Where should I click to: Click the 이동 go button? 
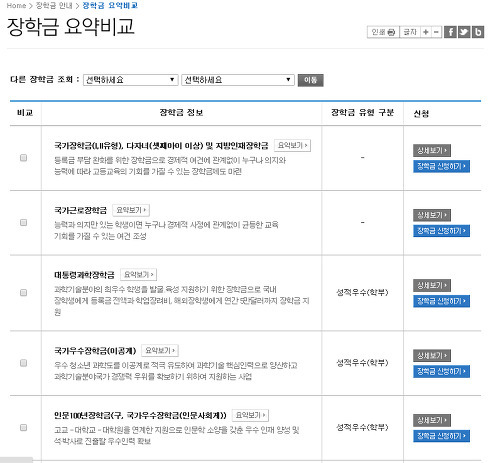click(x=310, y=80)
